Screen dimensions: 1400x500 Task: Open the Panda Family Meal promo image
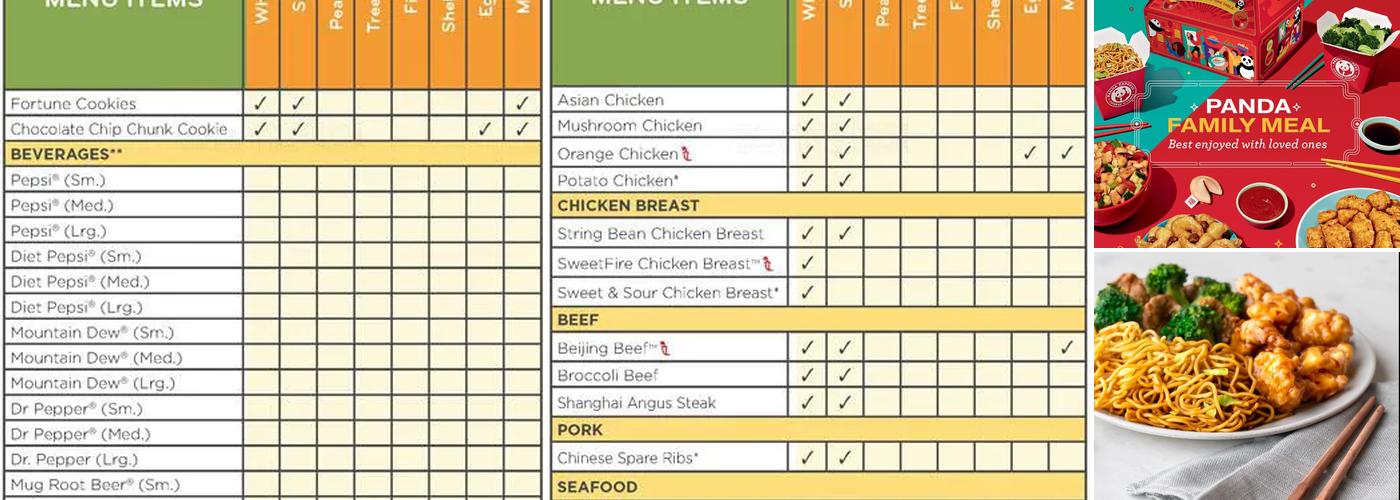point(1246,123)
